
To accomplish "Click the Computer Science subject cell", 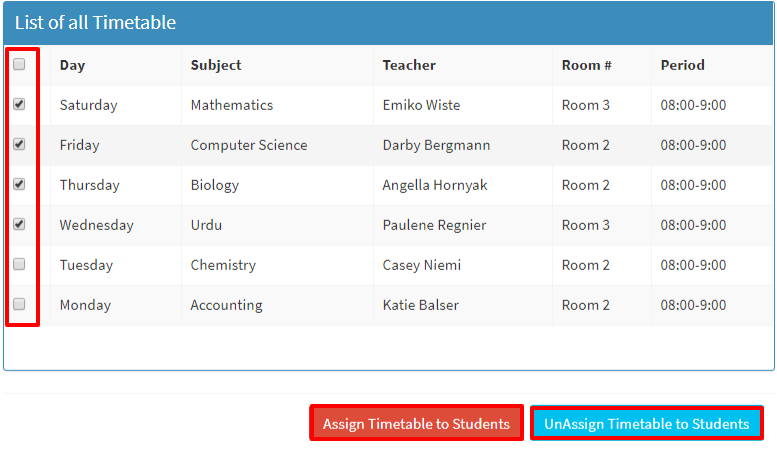I will pos(249,145).
